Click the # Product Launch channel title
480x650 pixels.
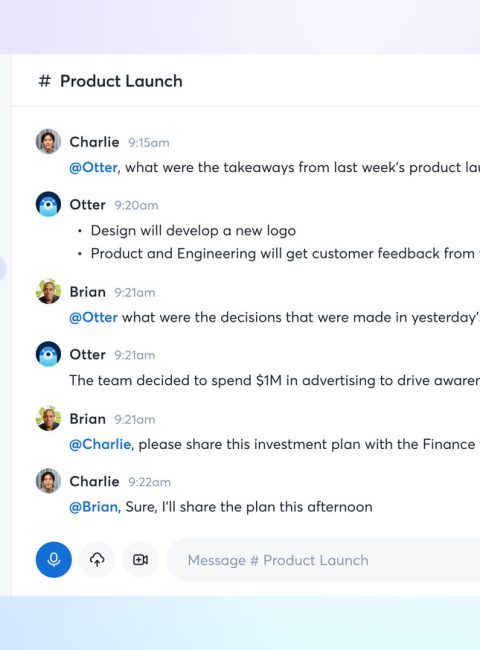(110, 81)
